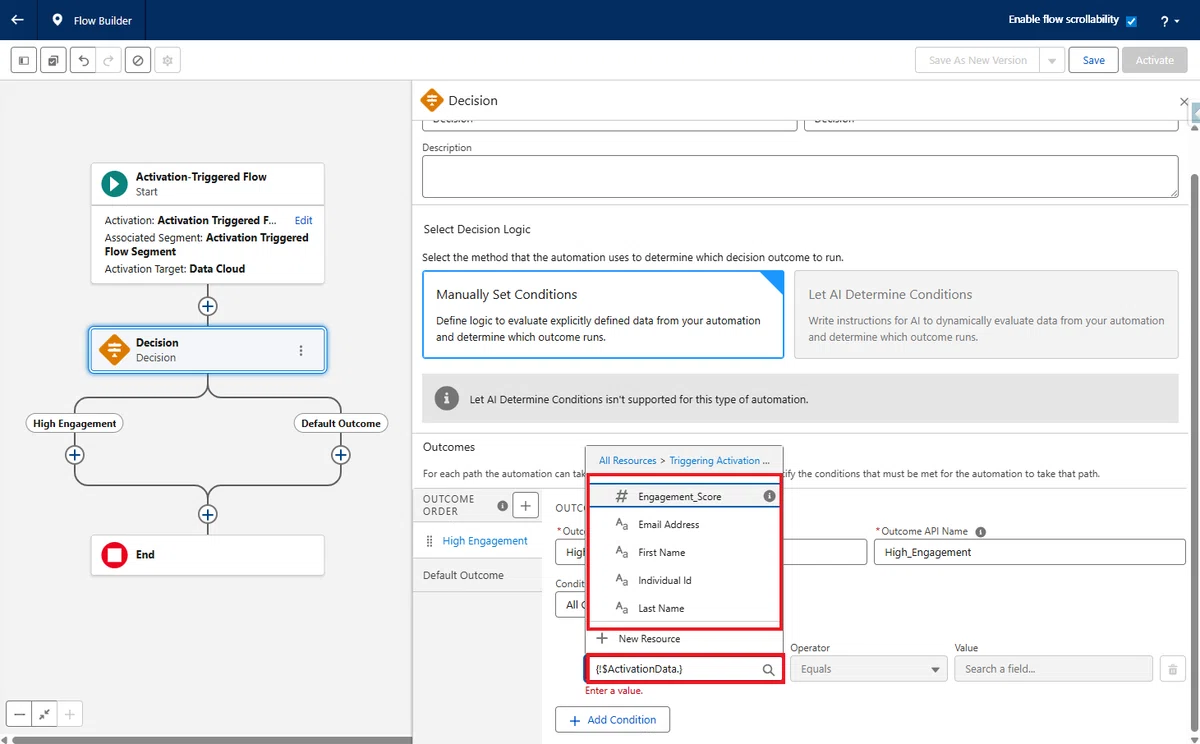Click the info icon in AI notice
This screenshot has width=1200, height=744.
click(x=447, y=399)
